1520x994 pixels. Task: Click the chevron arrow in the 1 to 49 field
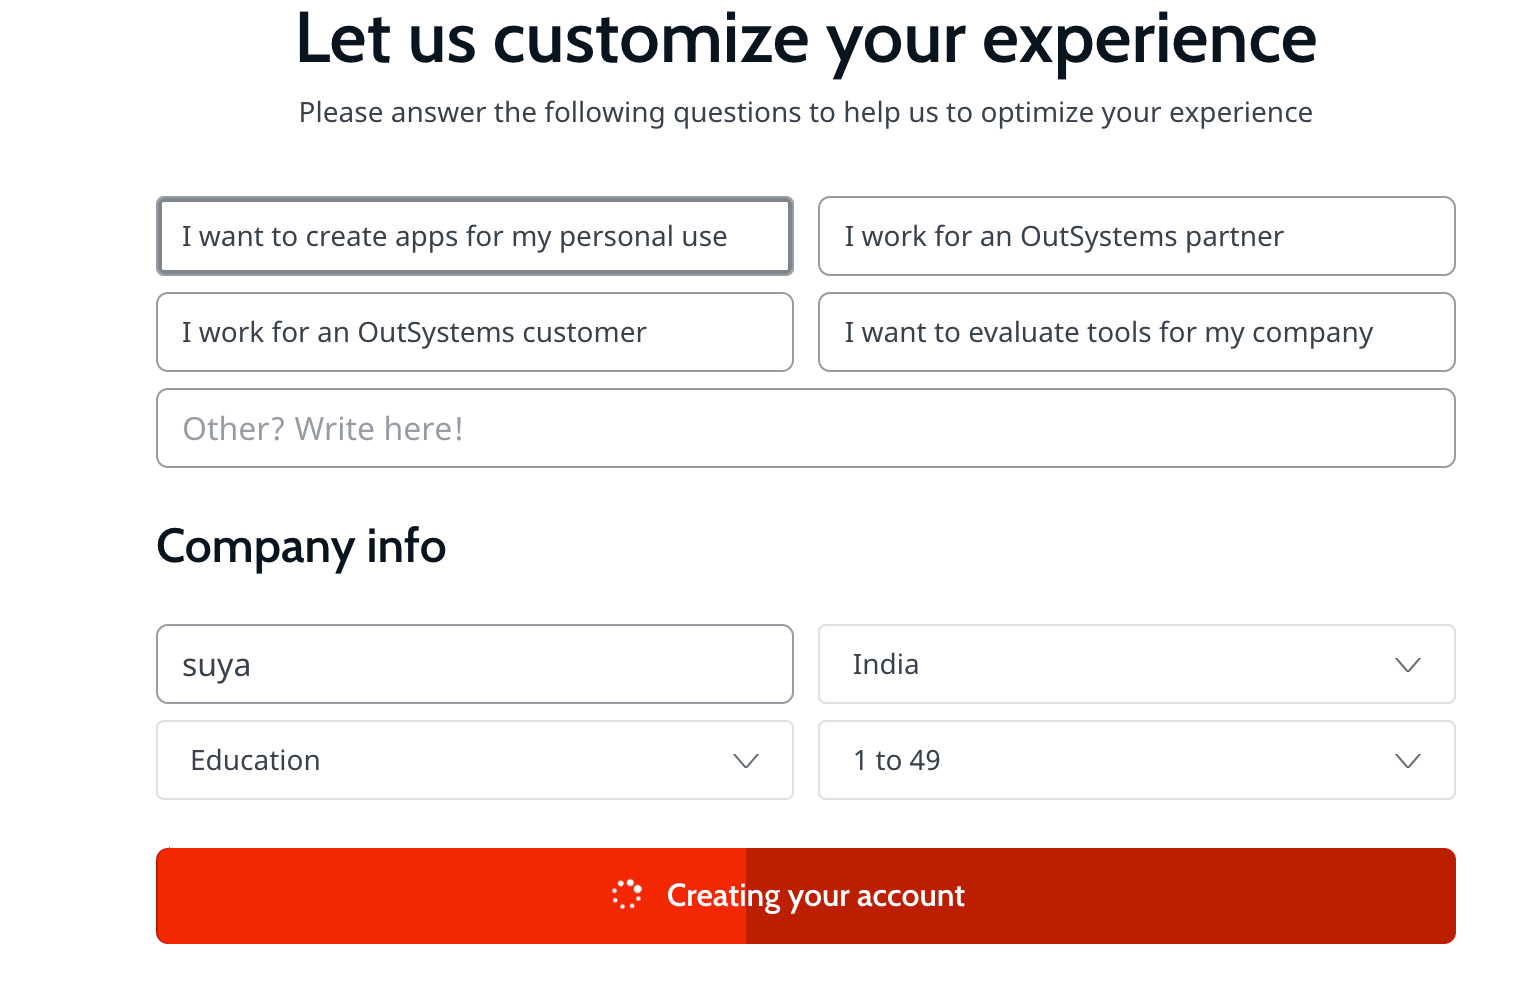tap(1408, 761)
